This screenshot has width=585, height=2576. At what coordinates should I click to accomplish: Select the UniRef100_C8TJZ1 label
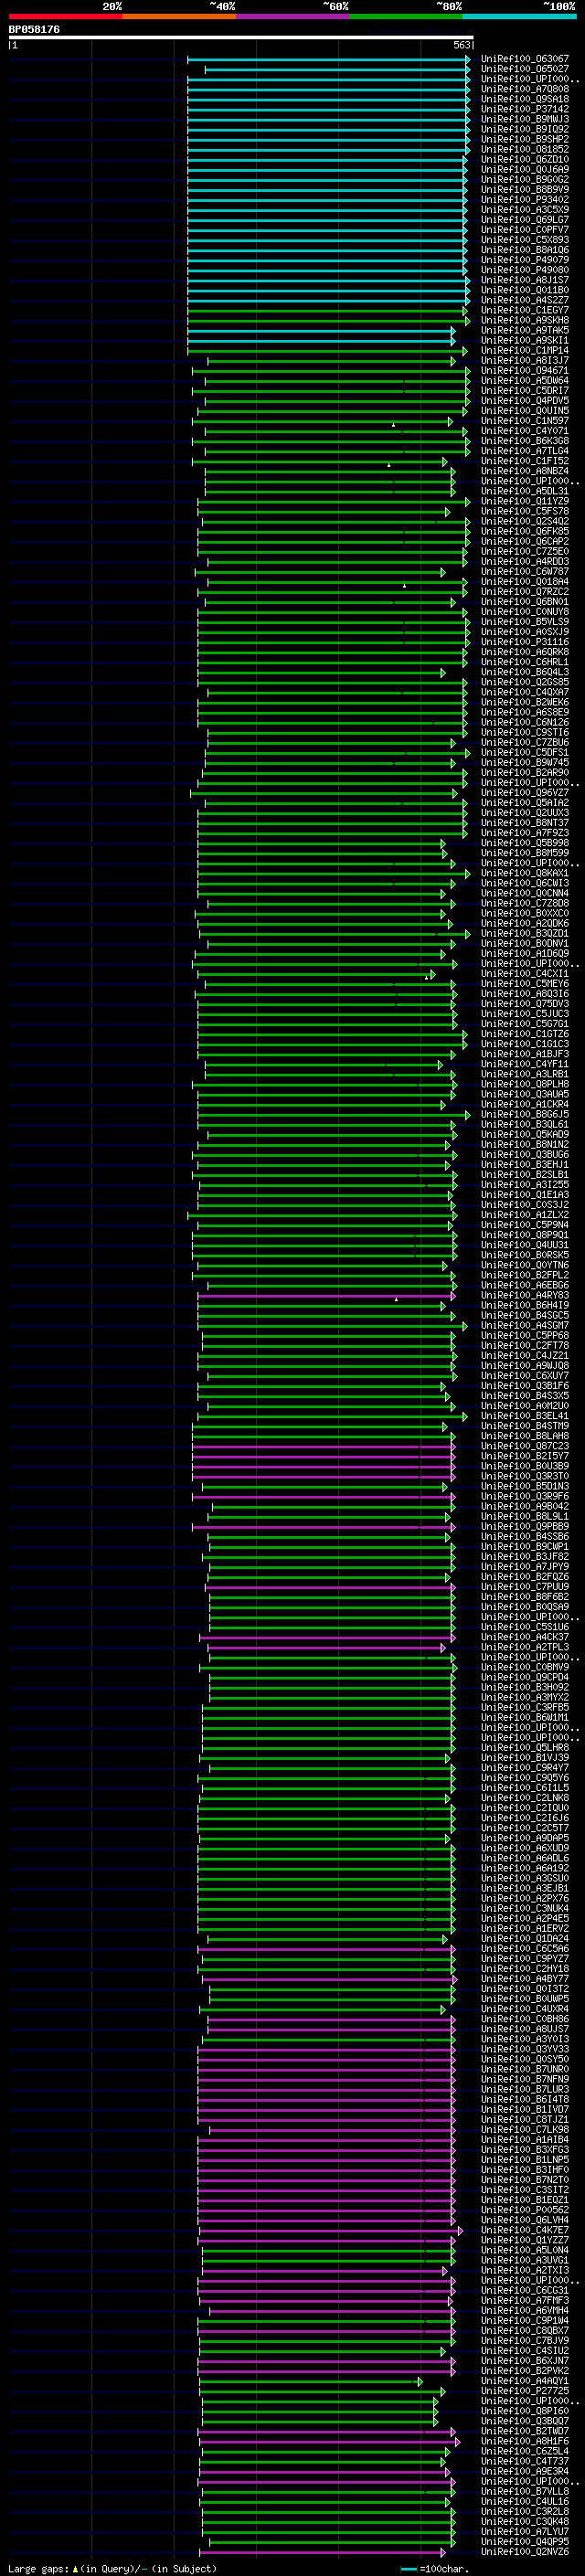pyautogui.click(x=525, y=2119)
